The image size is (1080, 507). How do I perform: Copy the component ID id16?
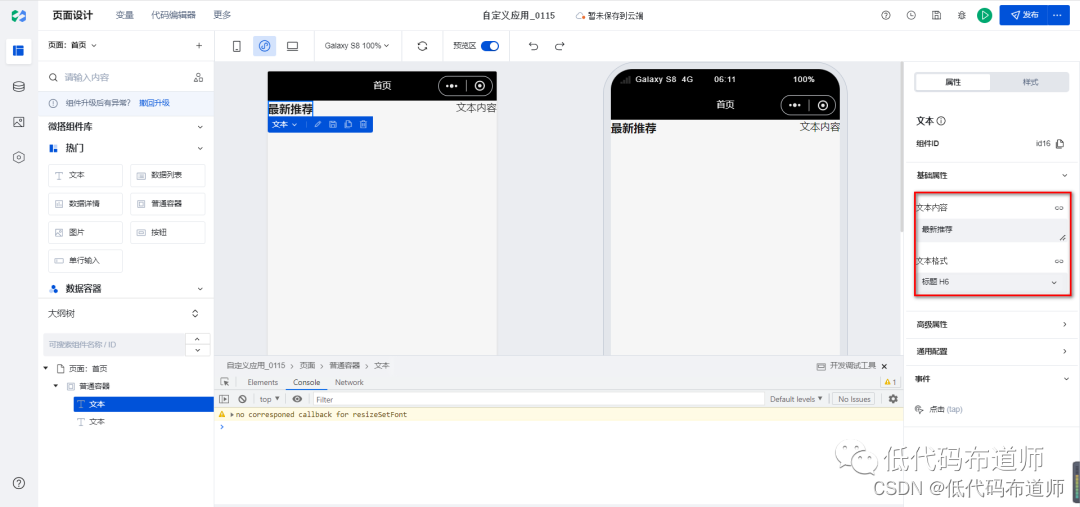click(1060, 144)
